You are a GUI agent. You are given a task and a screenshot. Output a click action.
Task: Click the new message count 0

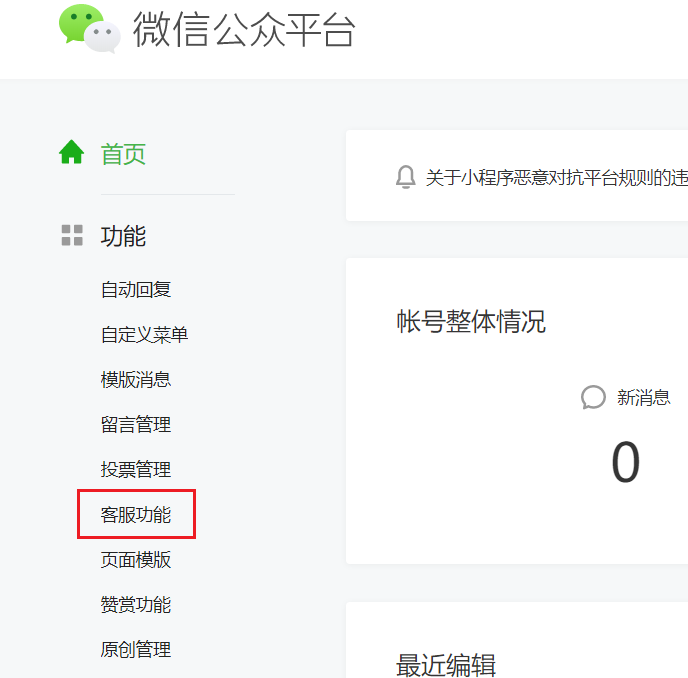[626, 462]
